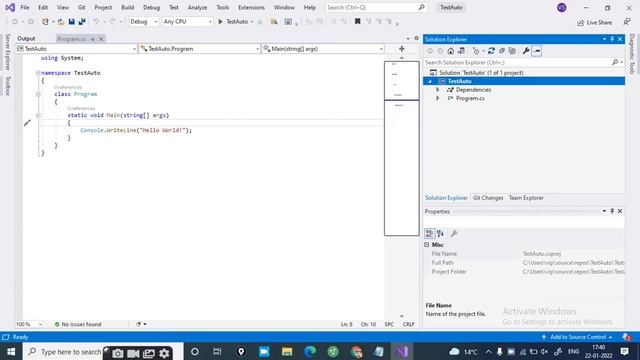Click the New Project toolbar icon
Screen dimensions: 640x360
pos(45,22)
